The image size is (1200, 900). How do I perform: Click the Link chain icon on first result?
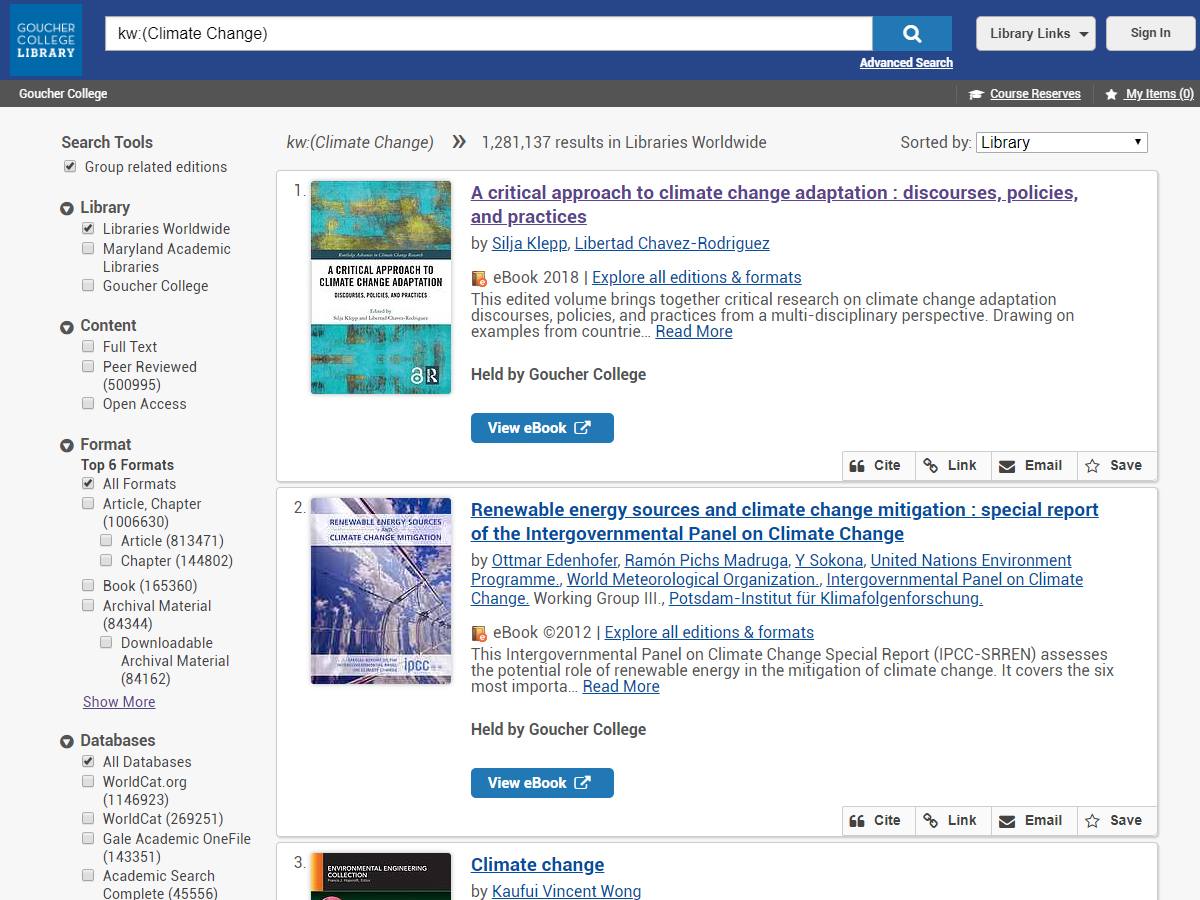coord(931,466)
